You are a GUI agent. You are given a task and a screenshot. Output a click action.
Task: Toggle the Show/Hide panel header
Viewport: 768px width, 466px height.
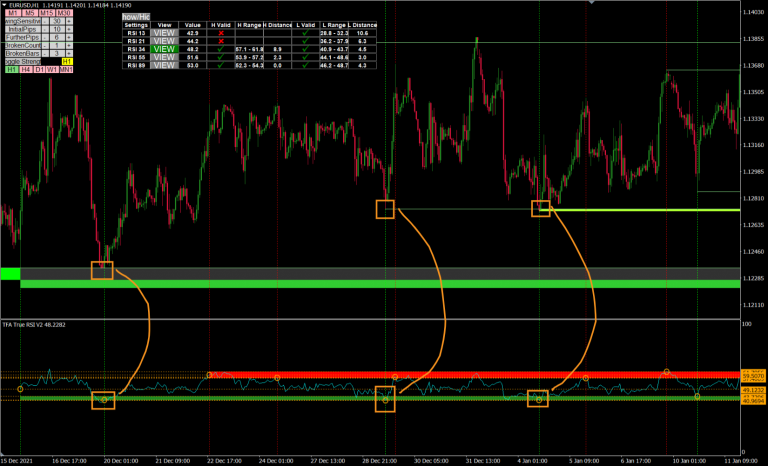[x=137, y=17]
